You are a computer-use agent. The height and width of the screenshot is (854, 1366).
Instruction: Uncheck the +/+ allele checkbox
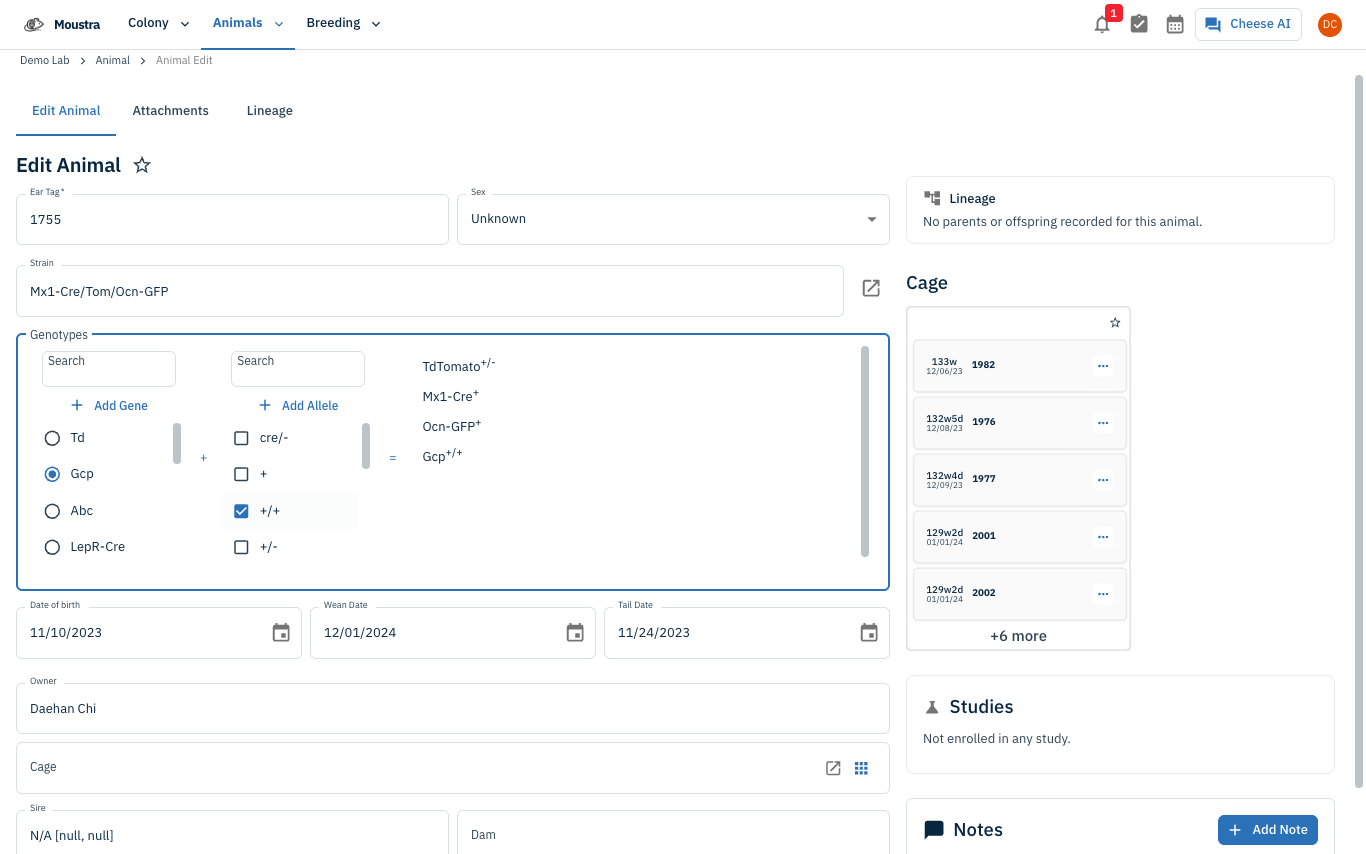[241, 511]
